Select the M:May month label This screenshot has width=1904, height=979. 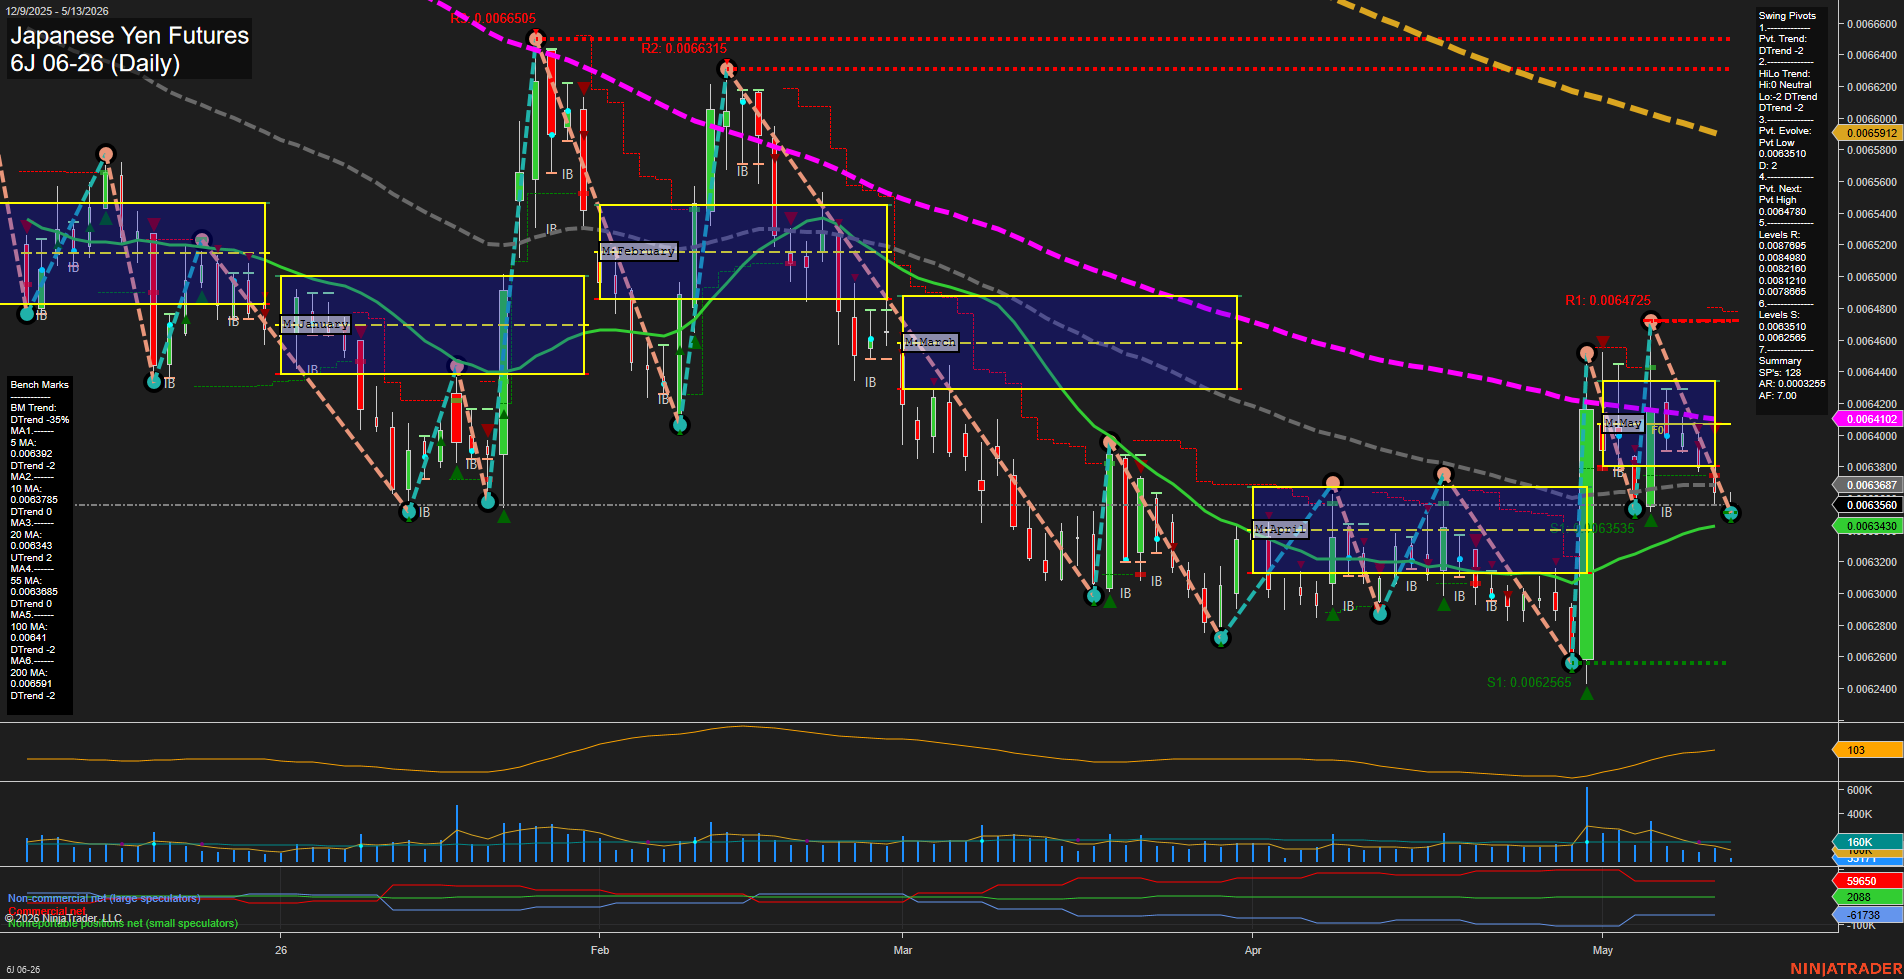1623,423
